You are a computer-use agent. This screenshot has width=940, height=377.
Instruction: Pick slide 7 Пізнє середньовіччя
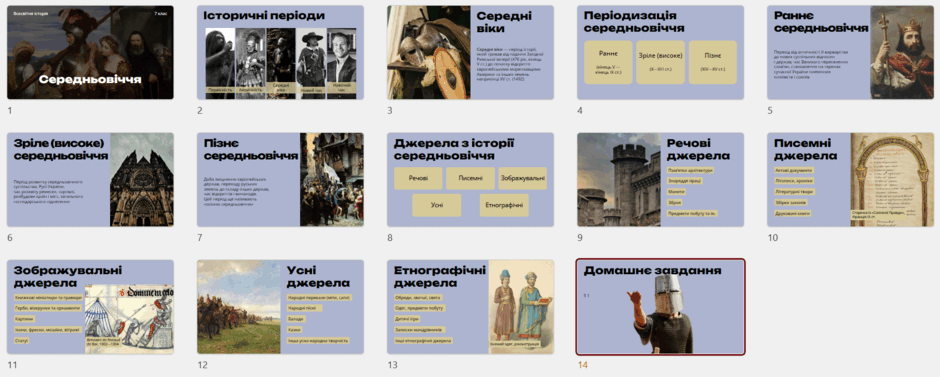click(280, 180)
